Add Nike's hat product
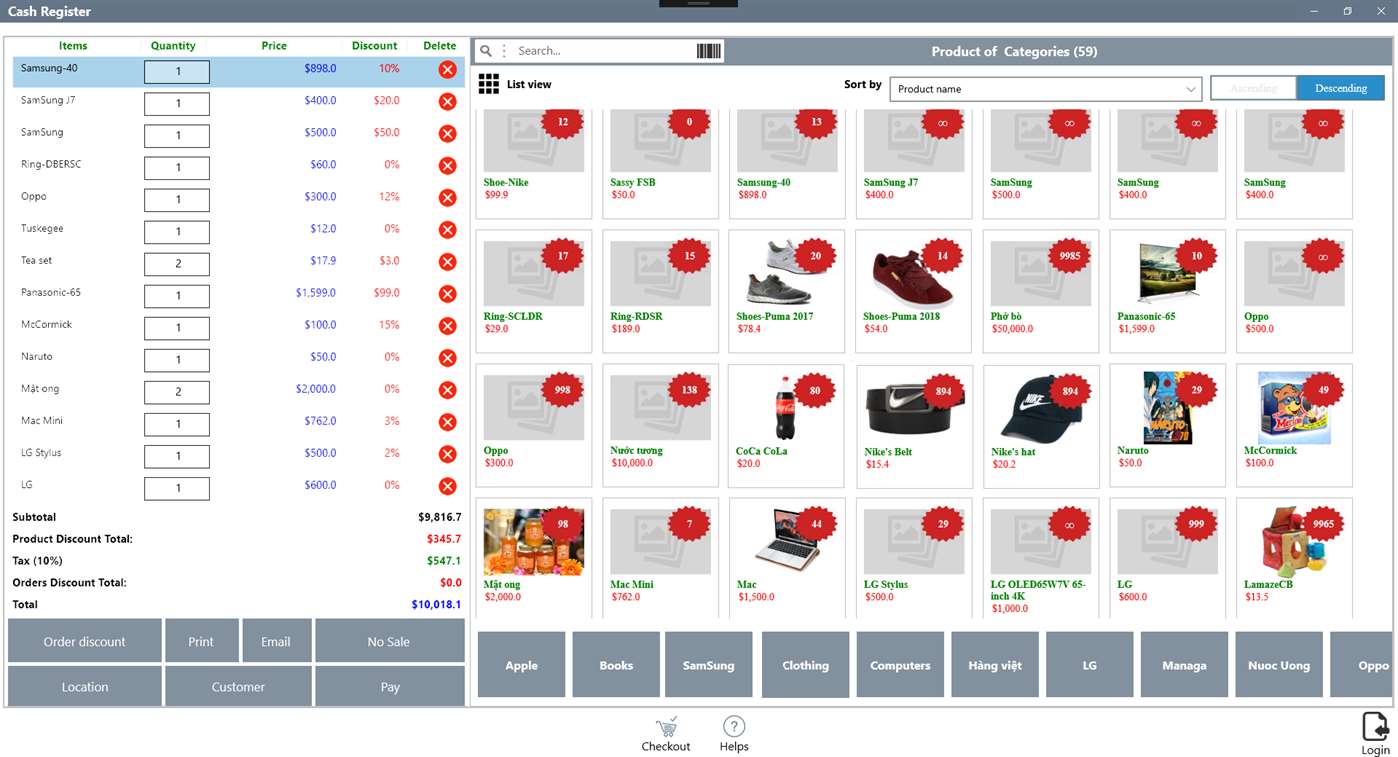 (1040, 425)
